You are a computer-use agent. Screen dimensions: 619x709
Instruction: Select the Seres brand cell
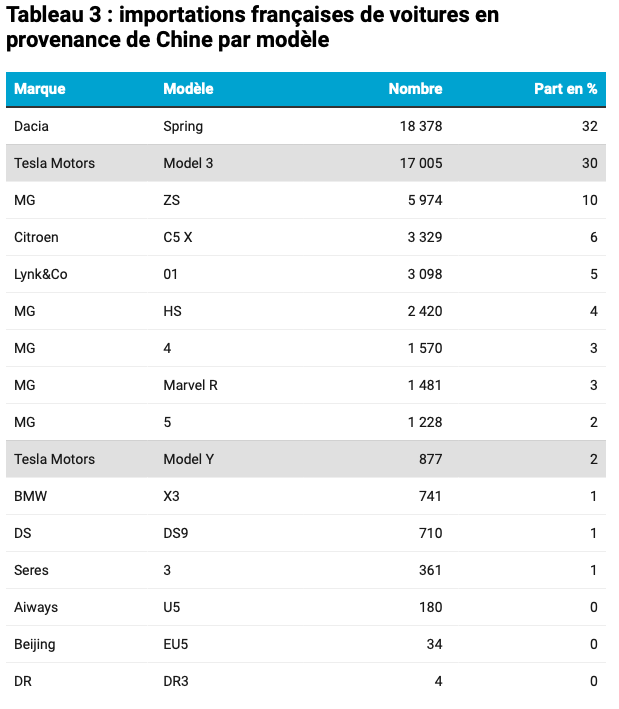[31, 570]
